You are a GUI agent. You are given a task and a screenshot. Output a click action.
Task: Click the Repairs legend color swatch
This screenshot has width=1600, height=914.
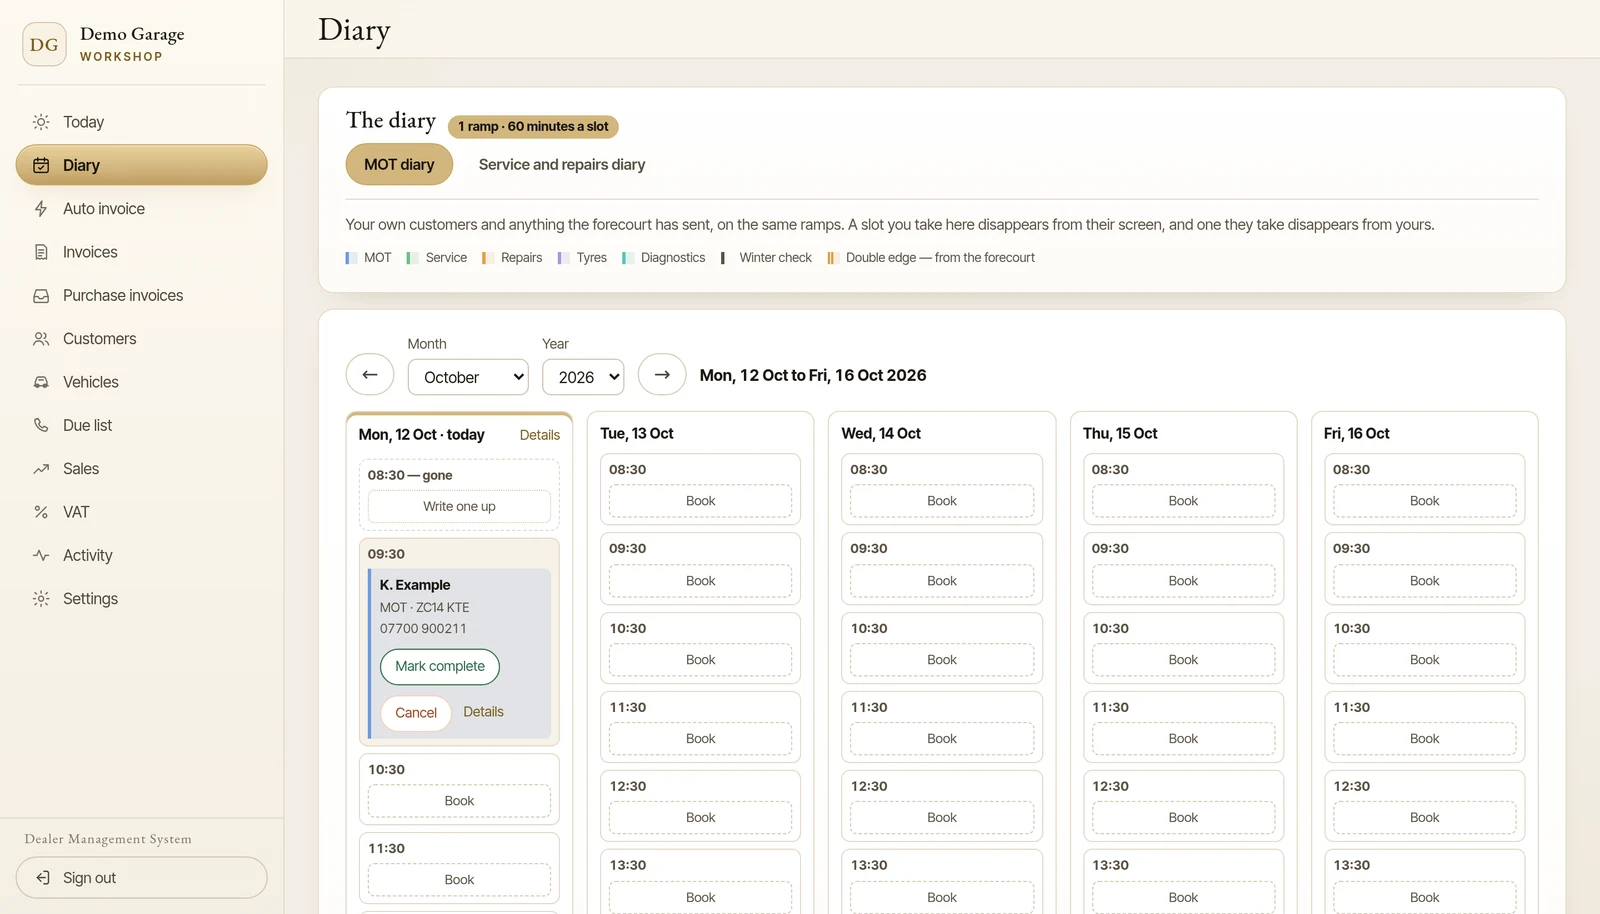(487, 258)
